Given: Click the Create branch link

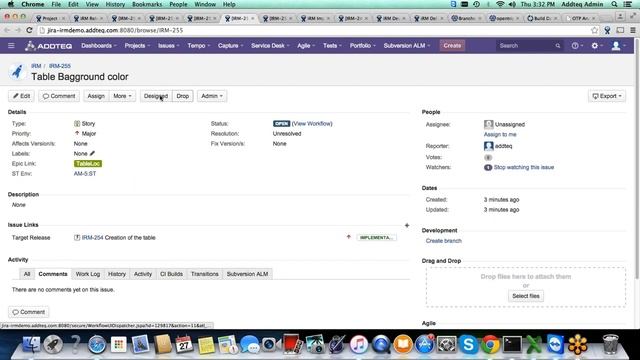Looking at the screenshot, I should pyautogui.click(x=444, y=241).
